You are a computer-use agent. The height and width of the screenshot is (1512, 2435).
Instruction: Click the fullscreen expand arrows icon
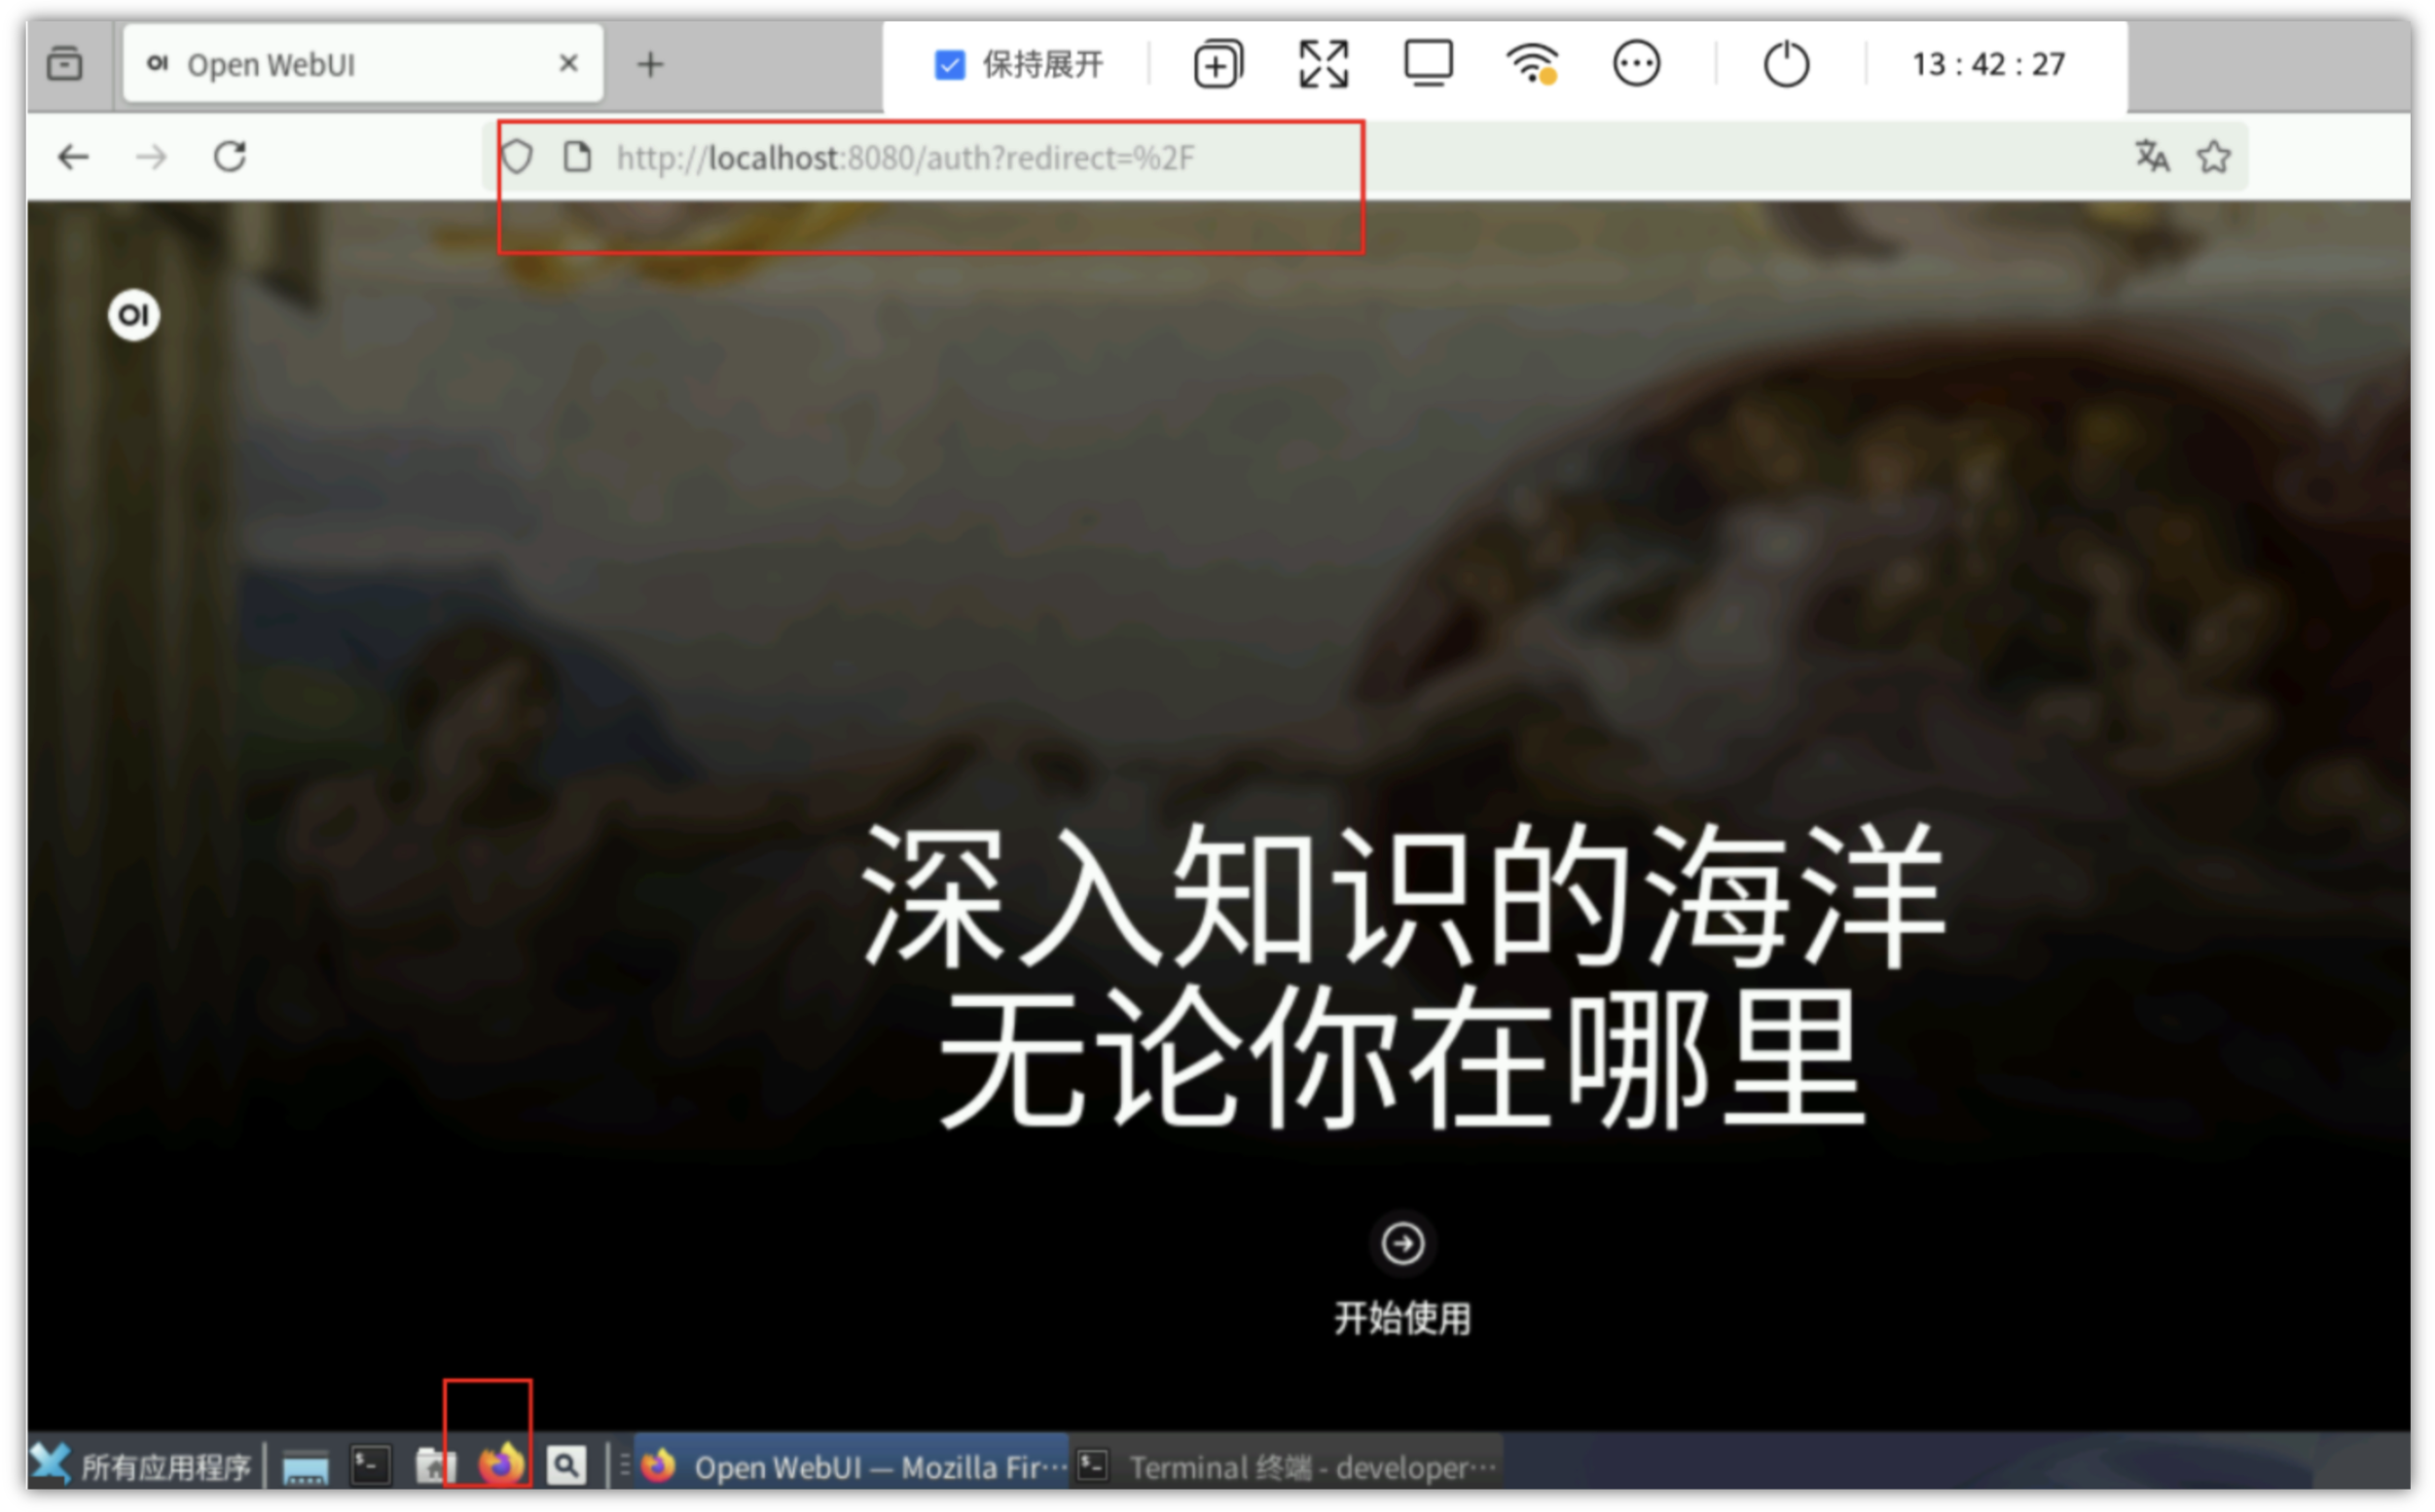1323,65
